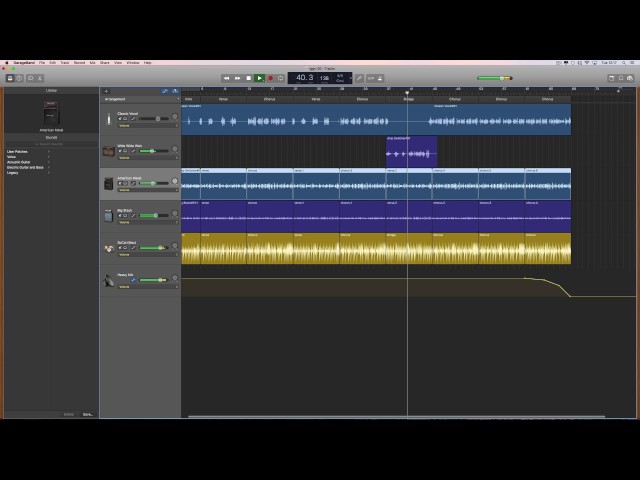Click the master volume slider in toolbar
Viewport: 640px width, 480px height.
[495, 78]
